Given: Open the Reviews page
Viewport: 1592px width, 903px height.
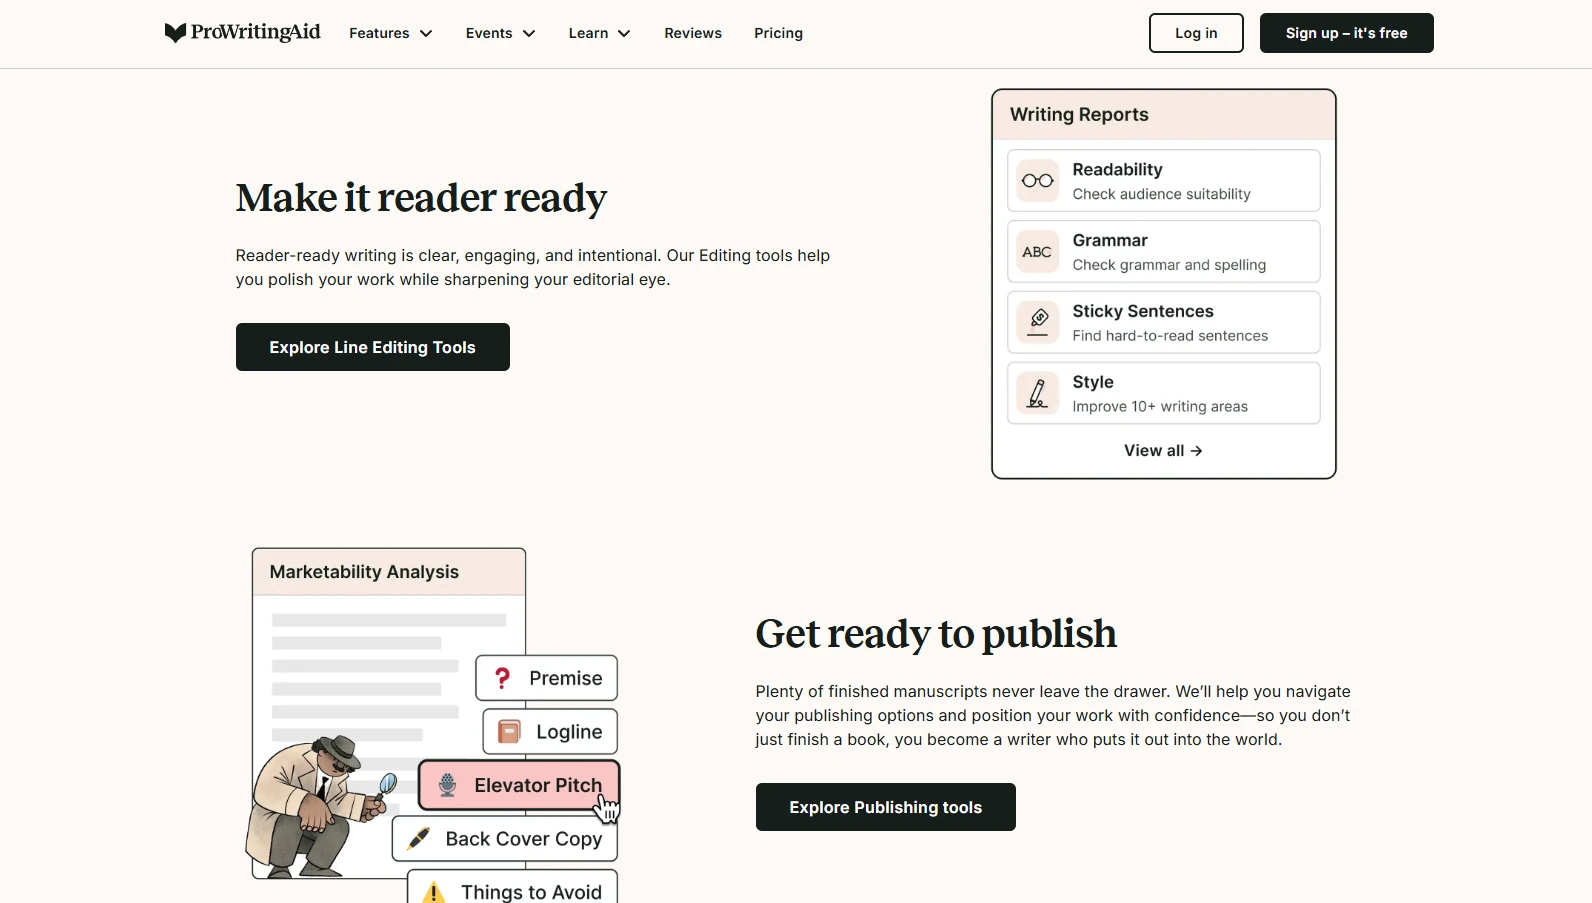Looking at the screenshot, I should point(693,33).
